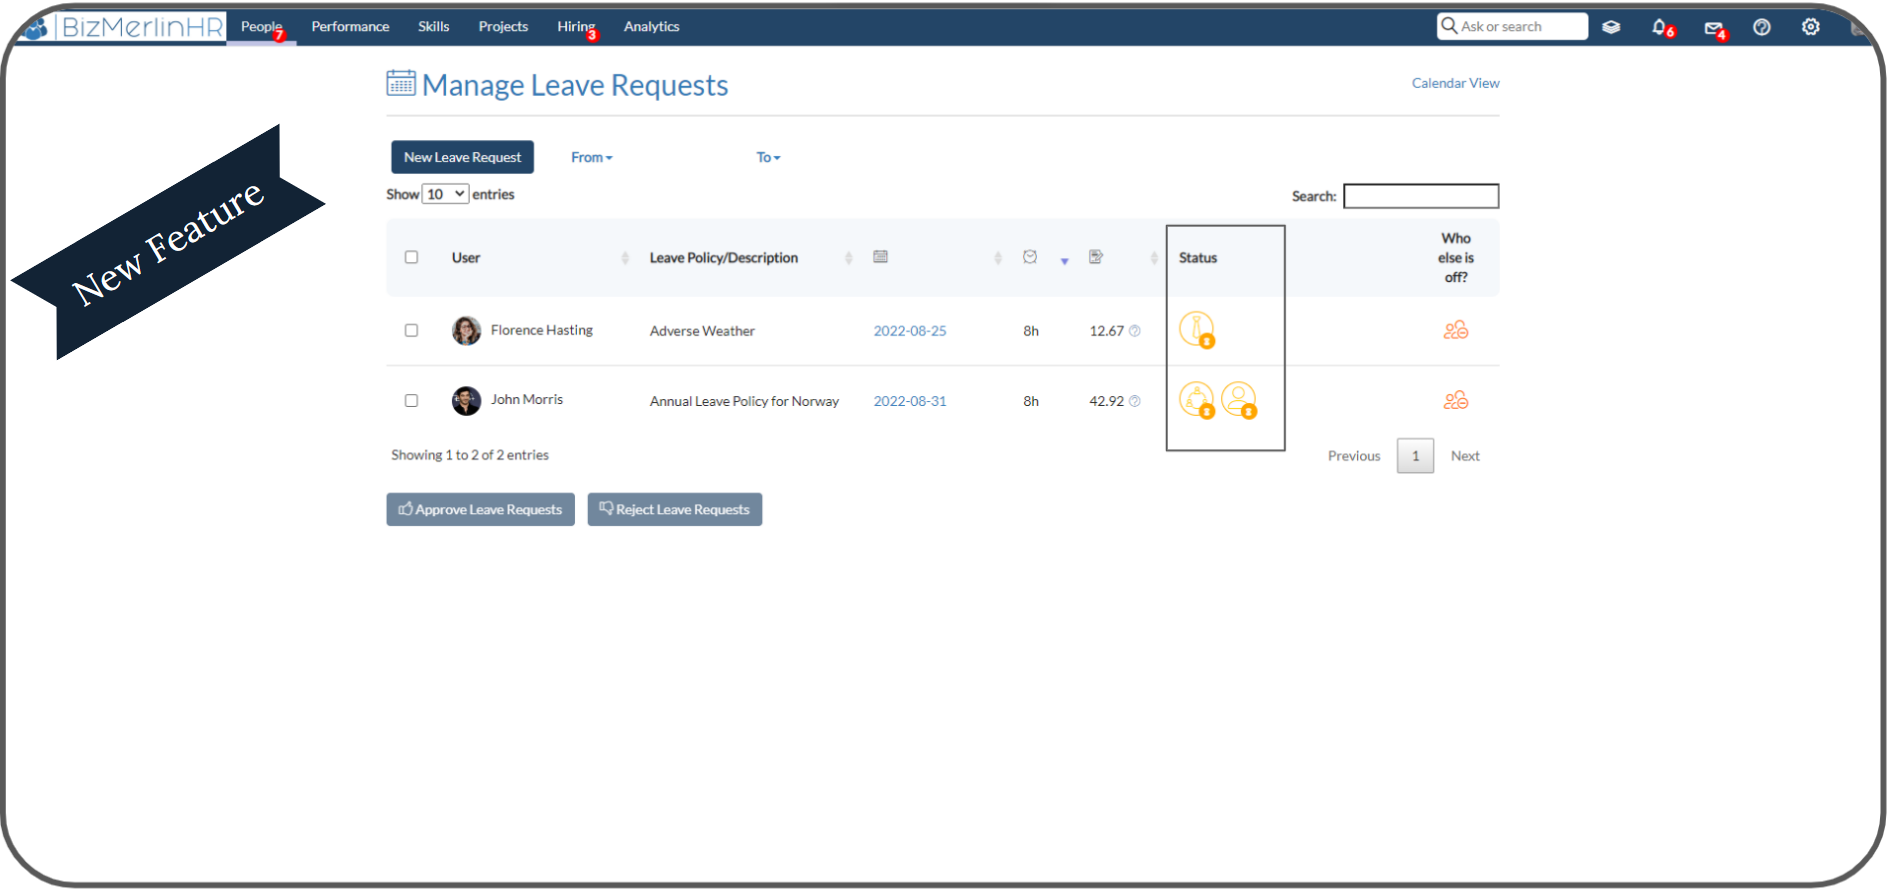The height and width of the screenshot is (890, 1888).
Task: Focus the table Search input box
Action: tap(1421, 196)
